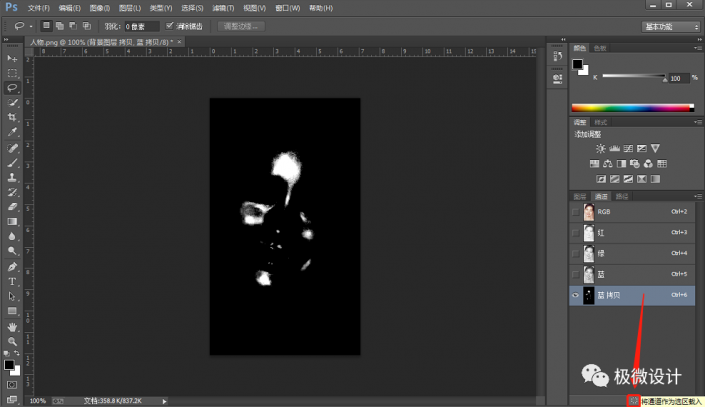Click the color spectrum ramp bar

[x=632, y=107]
